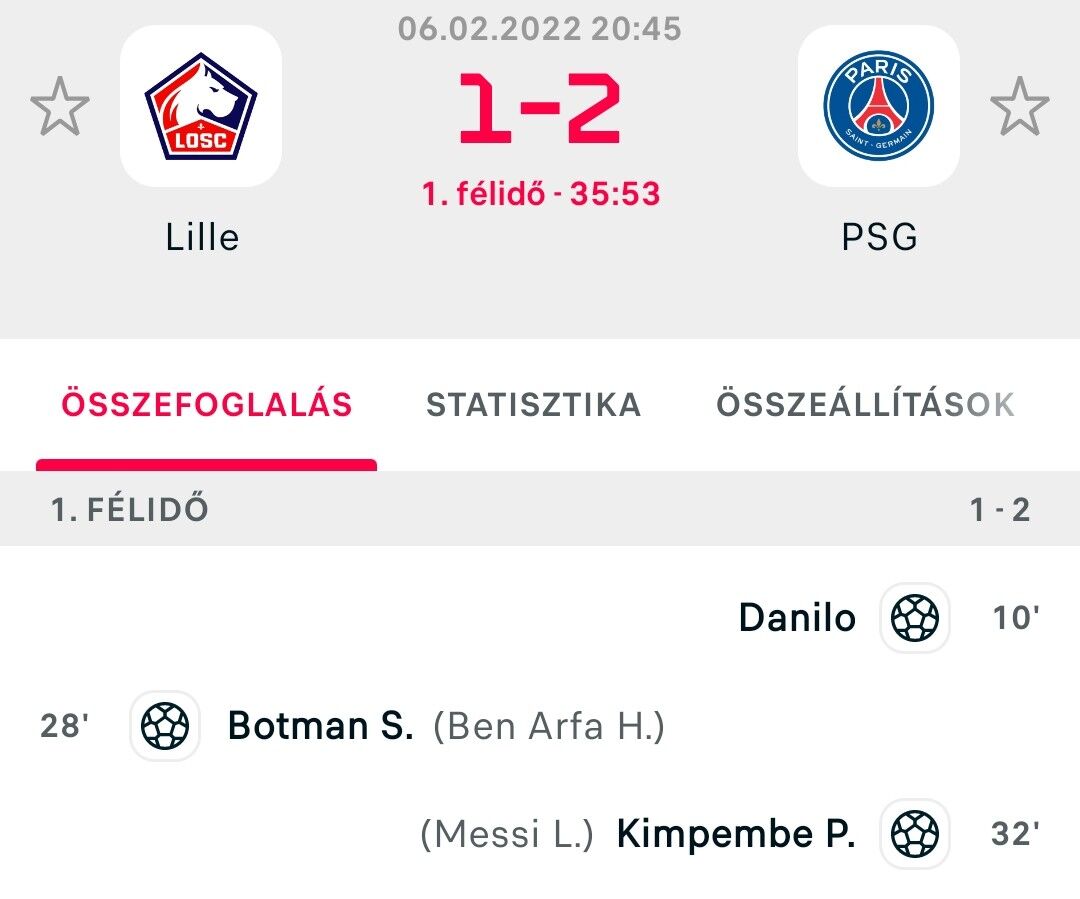Screen dimensions: 1080x899
Task: View Botman S. player details
Action: pyautogui.click(x=320, y=726)
